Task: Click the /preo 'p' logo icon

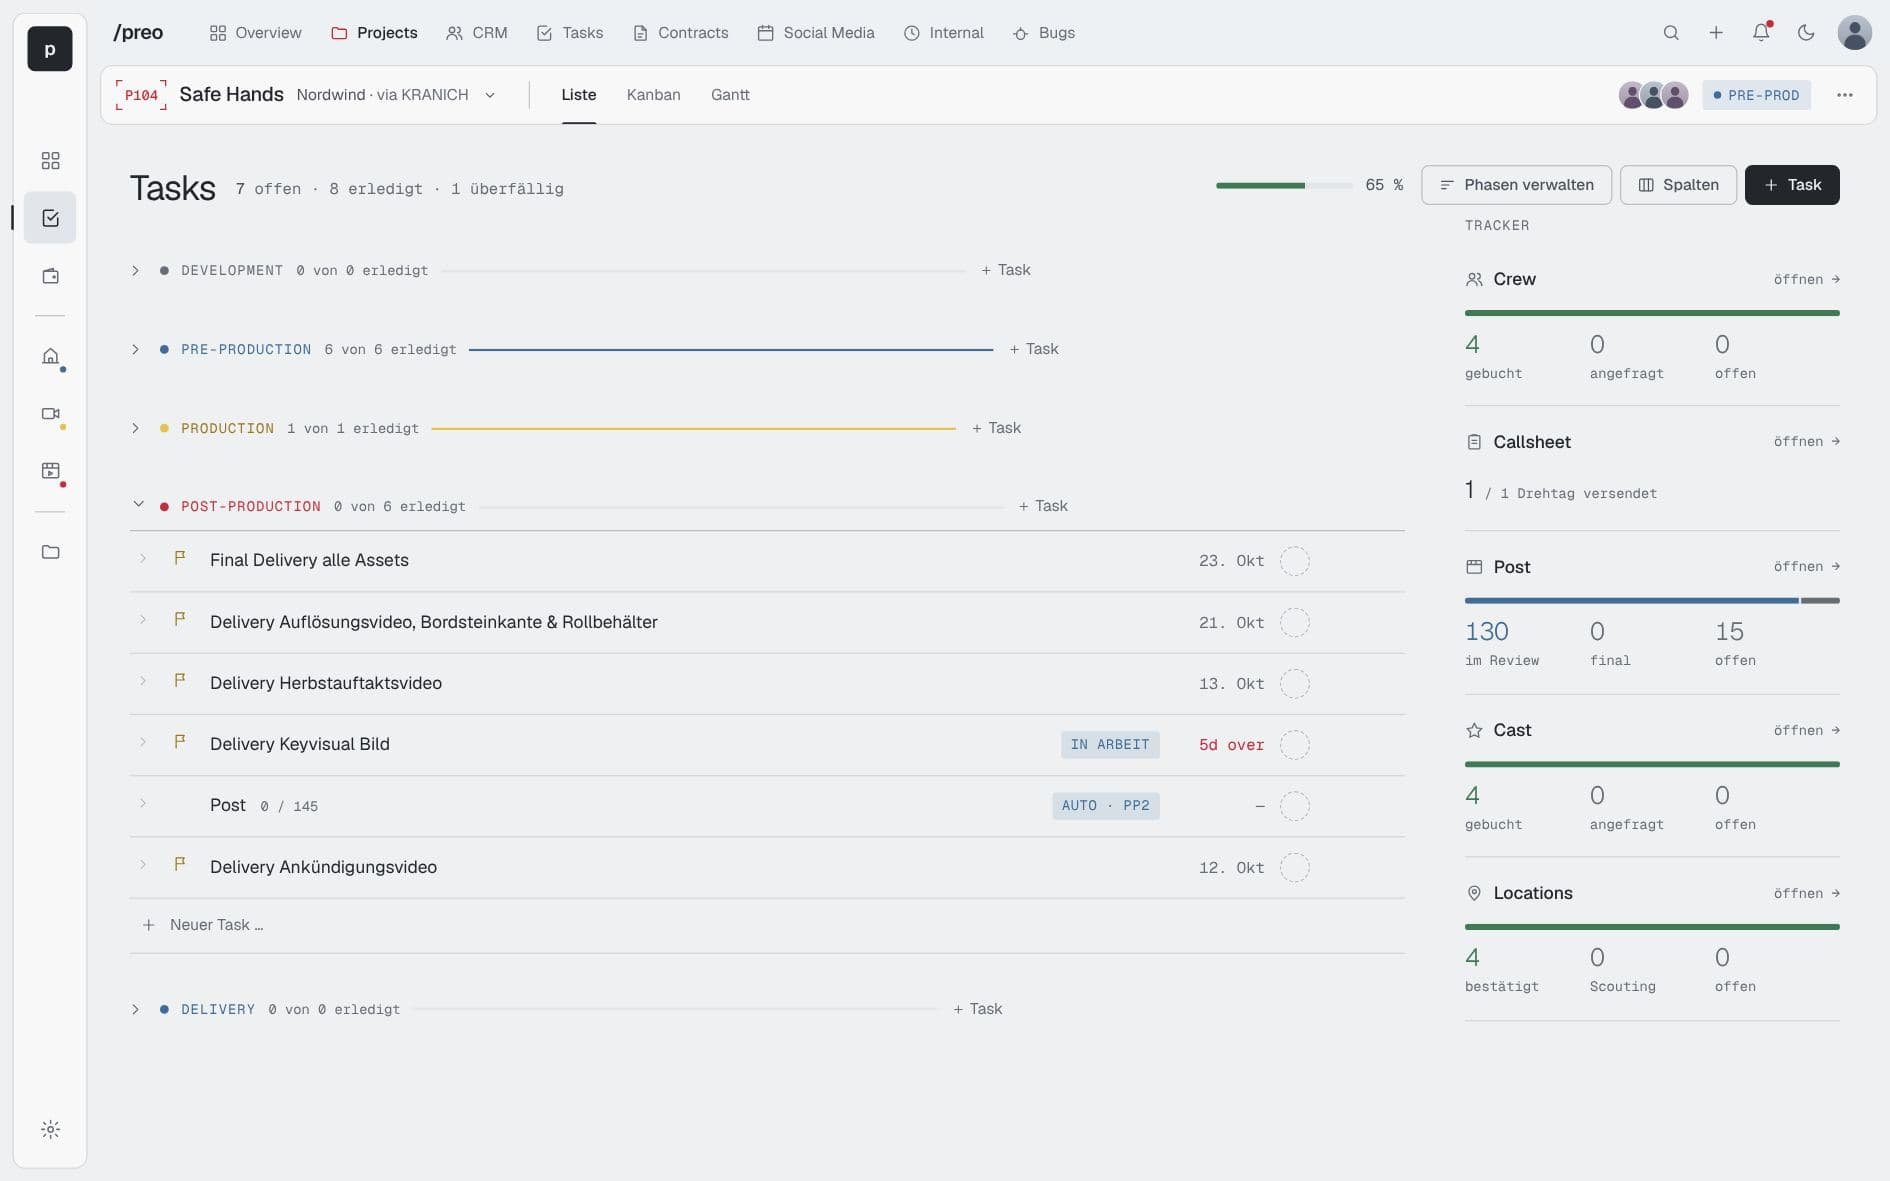Action: 50,49
